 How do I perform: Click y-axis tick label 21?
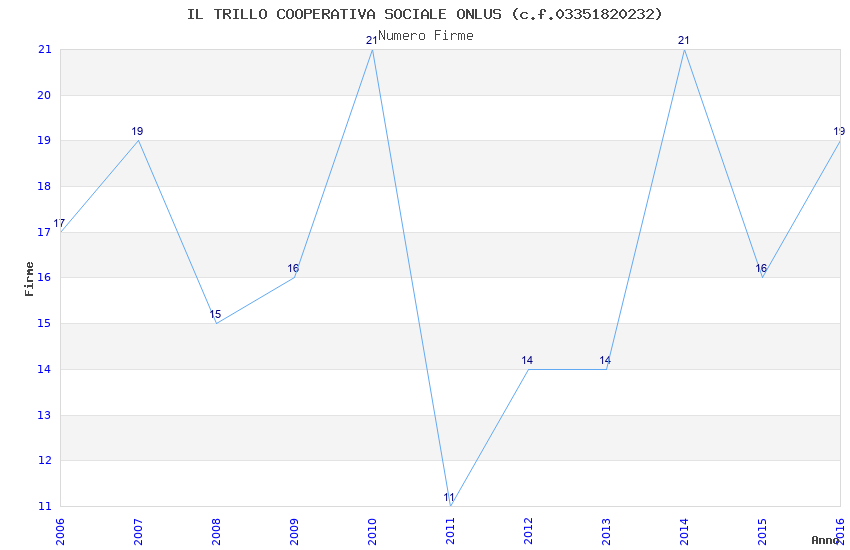point(44,49)
